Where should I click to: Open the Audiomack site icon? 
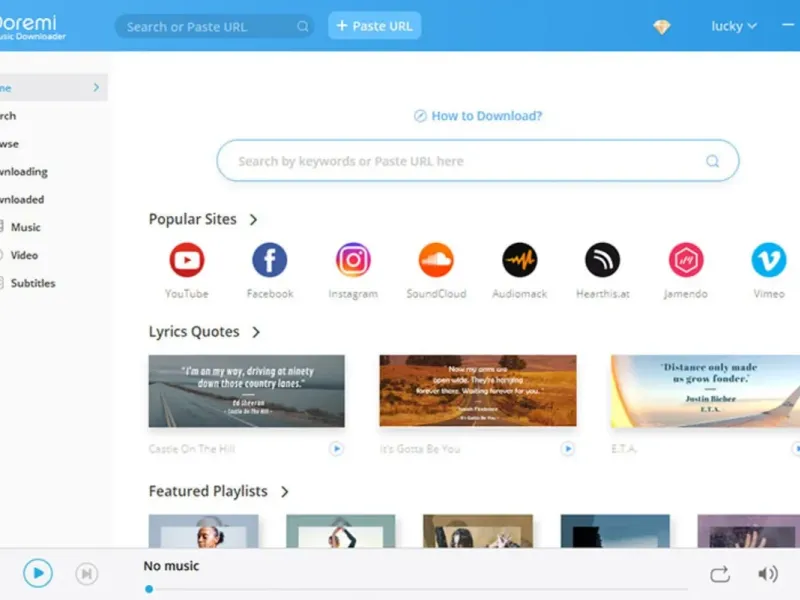click(x=519, y=260)
